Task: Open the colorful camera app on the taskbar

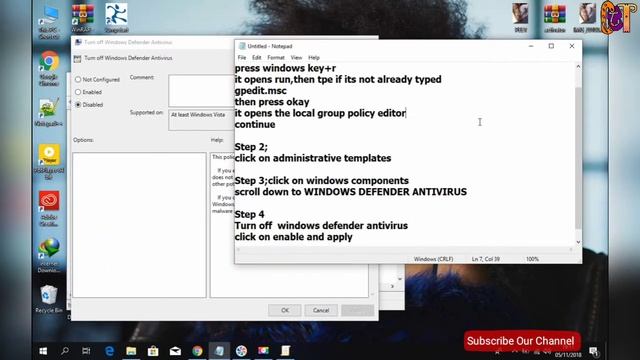Action: point(263,351)
